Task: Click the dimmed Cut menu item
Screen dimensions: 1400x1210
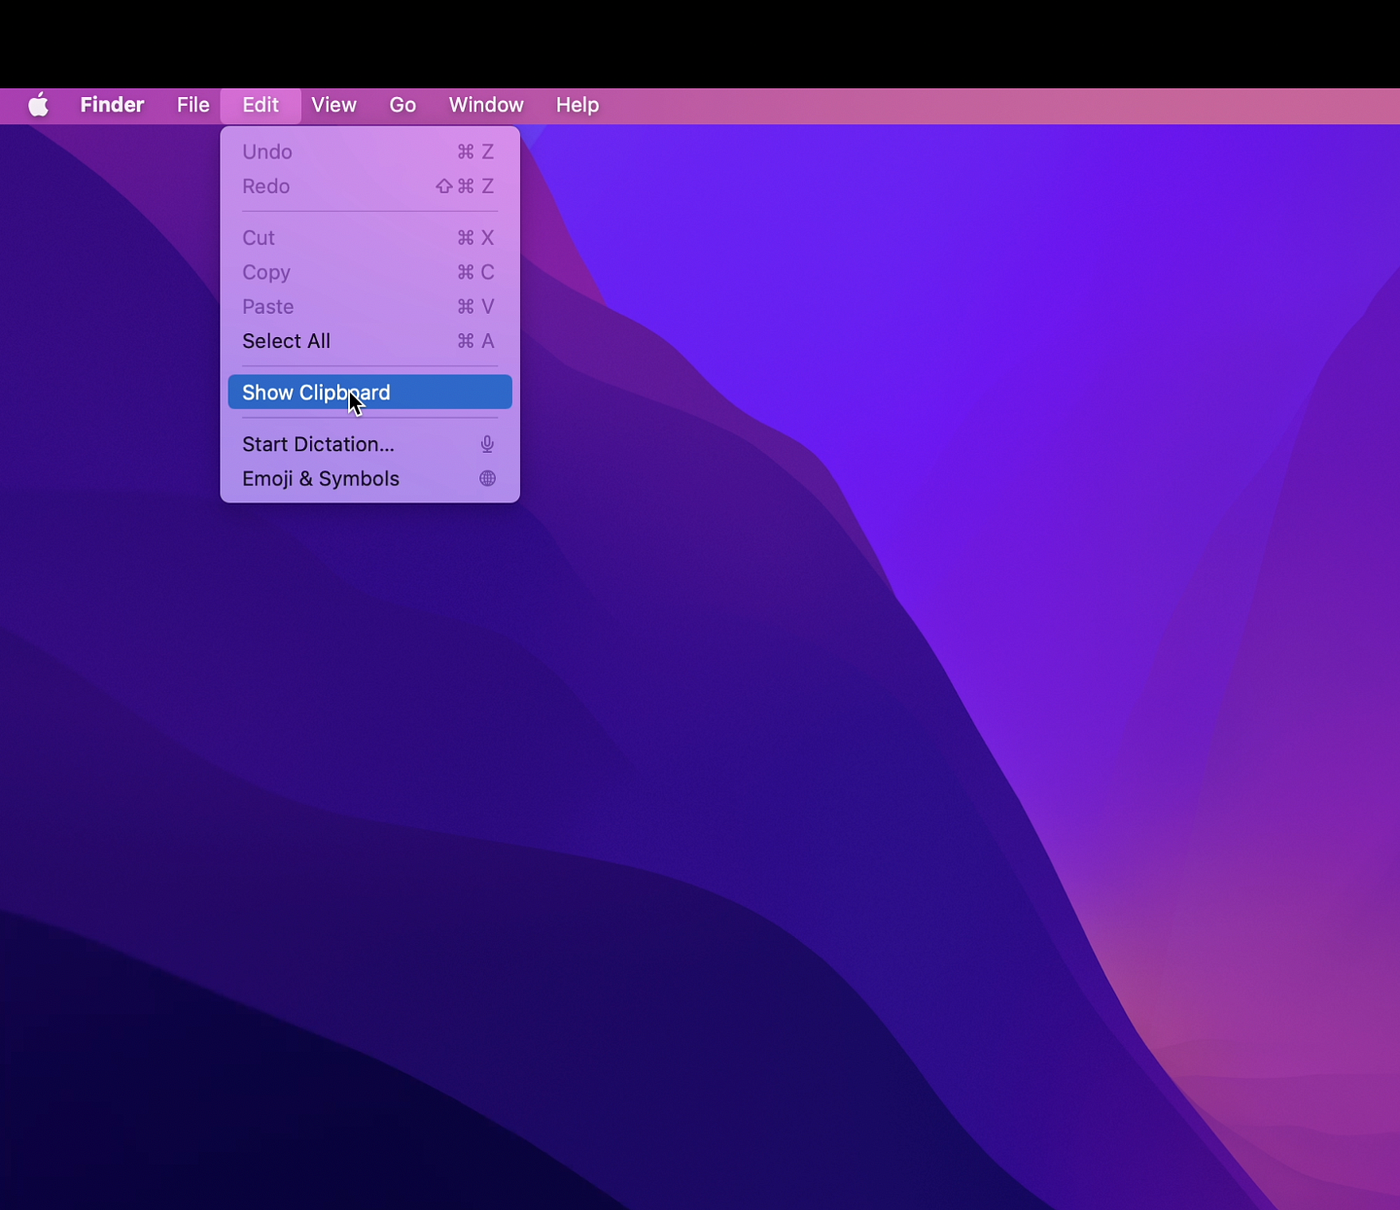Action: click(370, 238)
